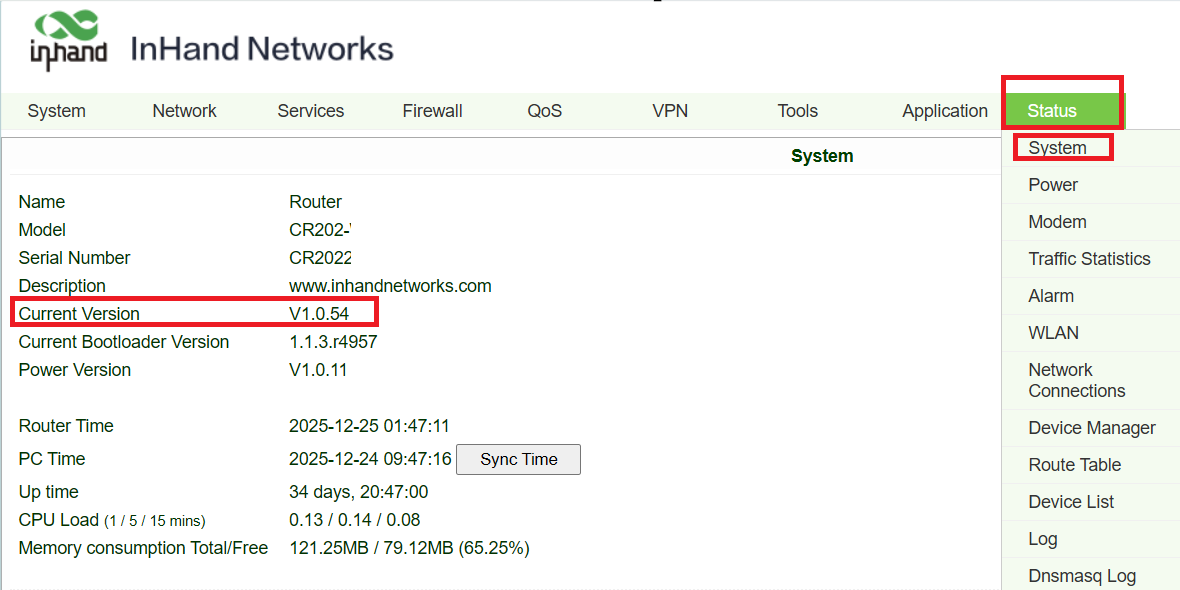Open the Network menu
This screenshot has width=1180, height=590.
coord(184,111)
